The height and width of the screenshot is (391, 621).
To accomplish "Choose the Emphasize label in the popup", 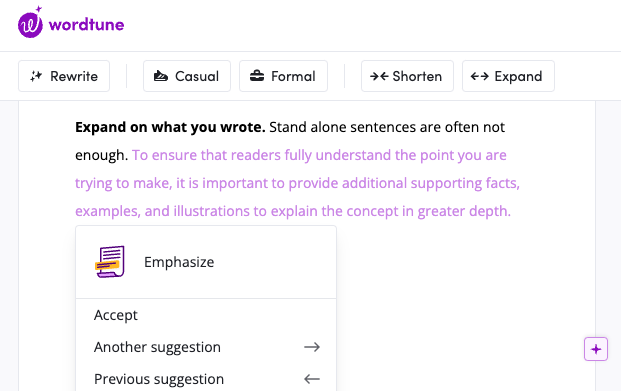I will point(179,262).
